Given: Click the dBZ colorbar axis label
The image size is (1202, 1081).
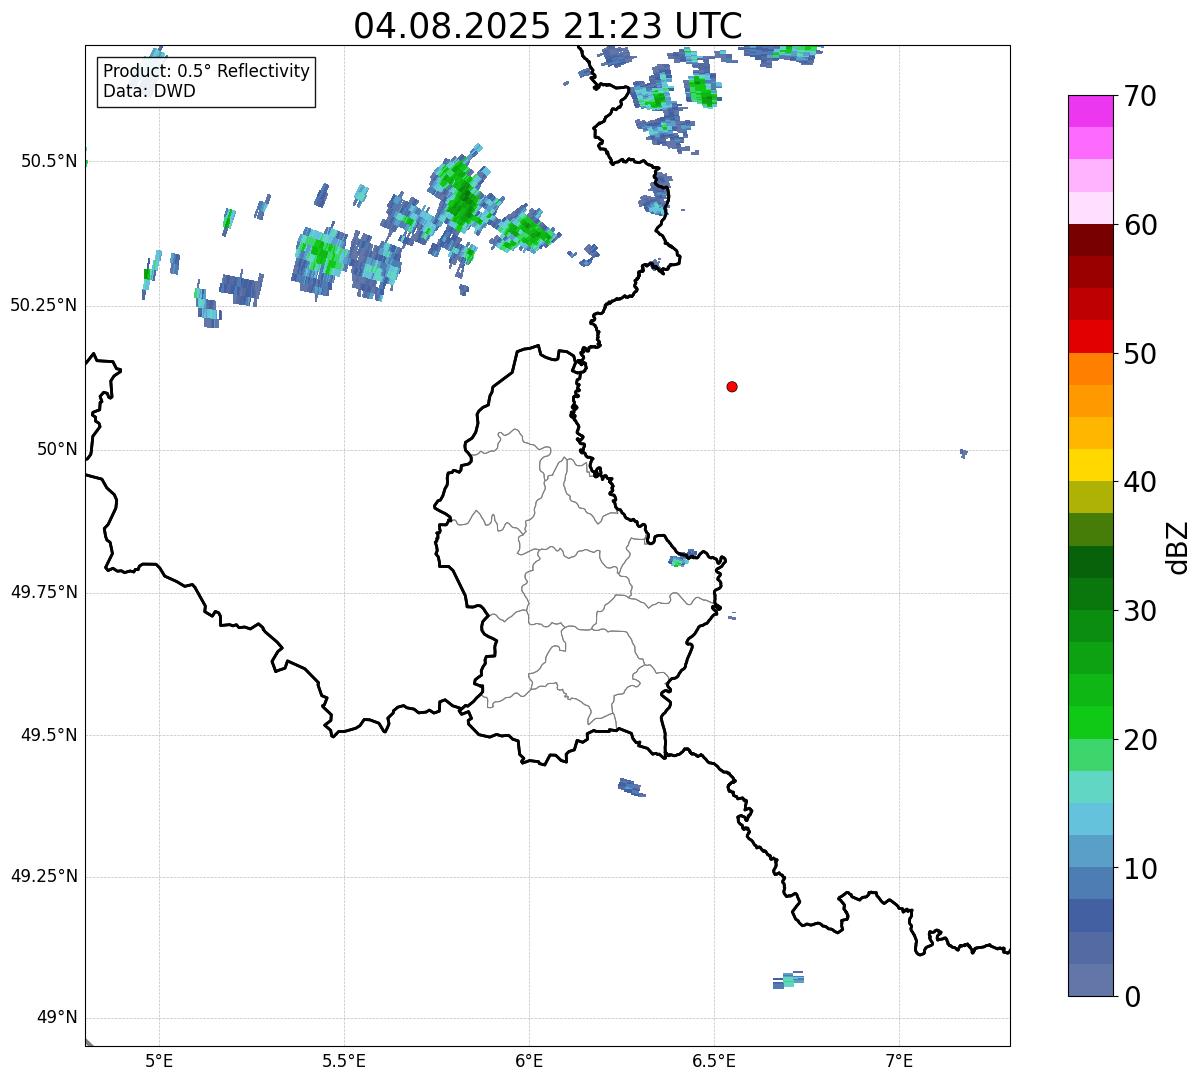Looking at the screenshot, I should pyautogui.click(x=1178, y=547).
